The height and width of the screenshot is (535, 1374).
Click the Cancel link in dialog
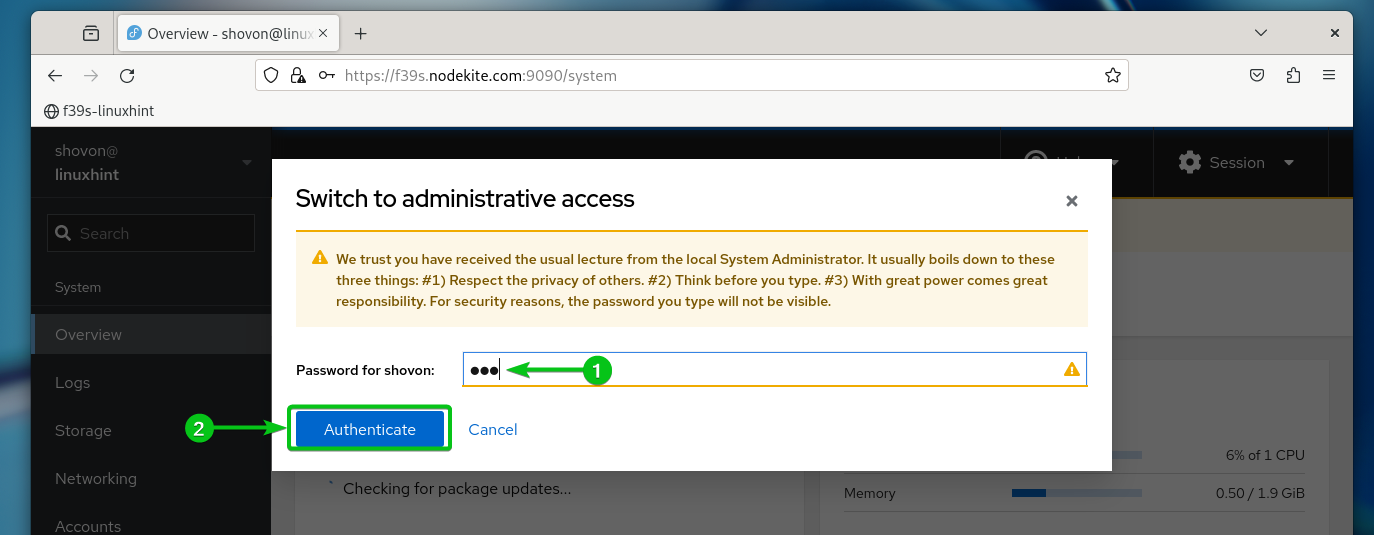pos(493,429)
